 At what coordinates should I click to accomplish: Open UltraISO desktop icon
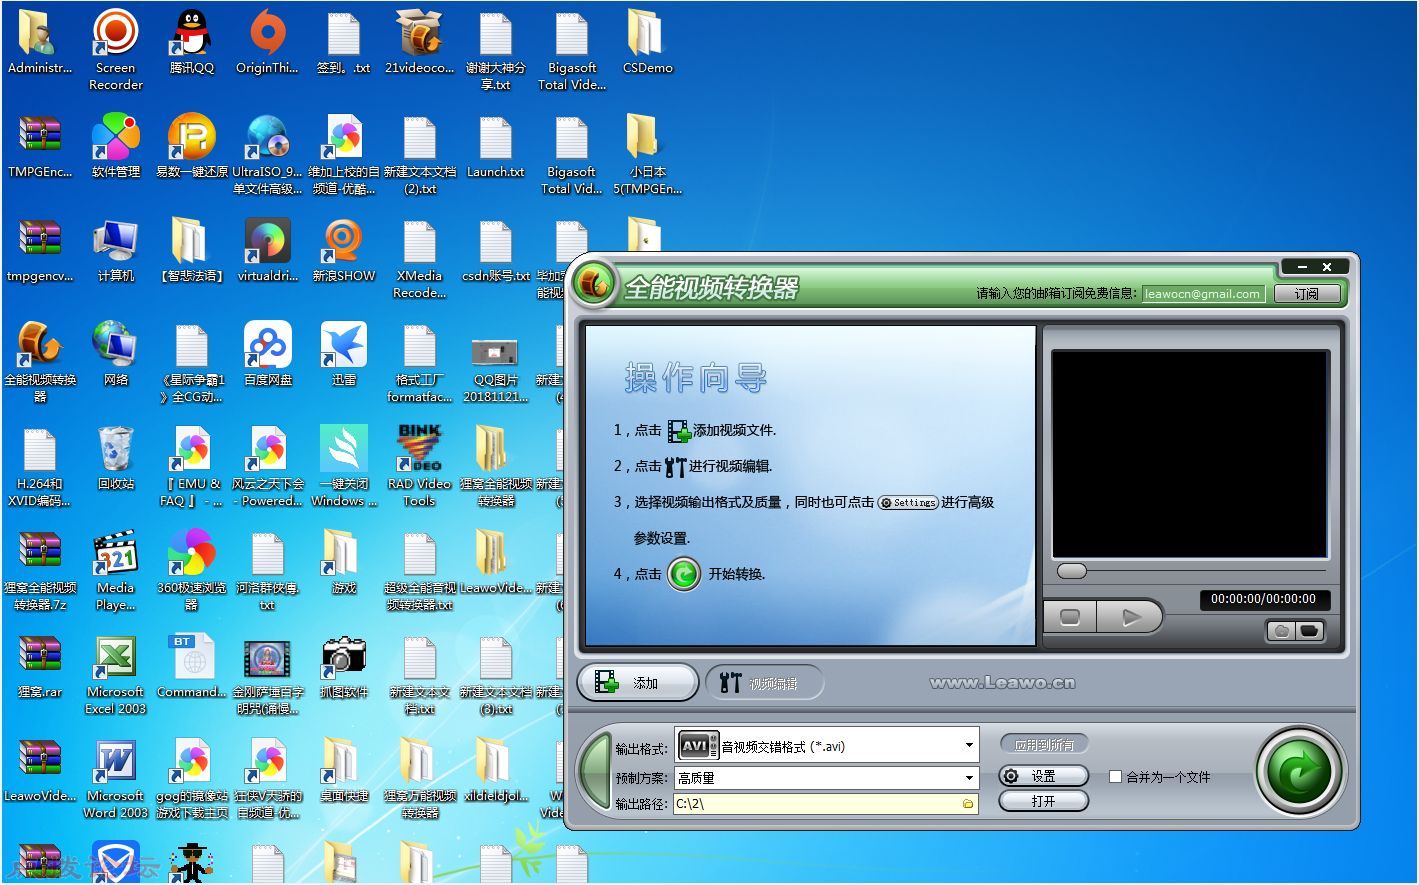pyautogui.click(x=267, y=154)
